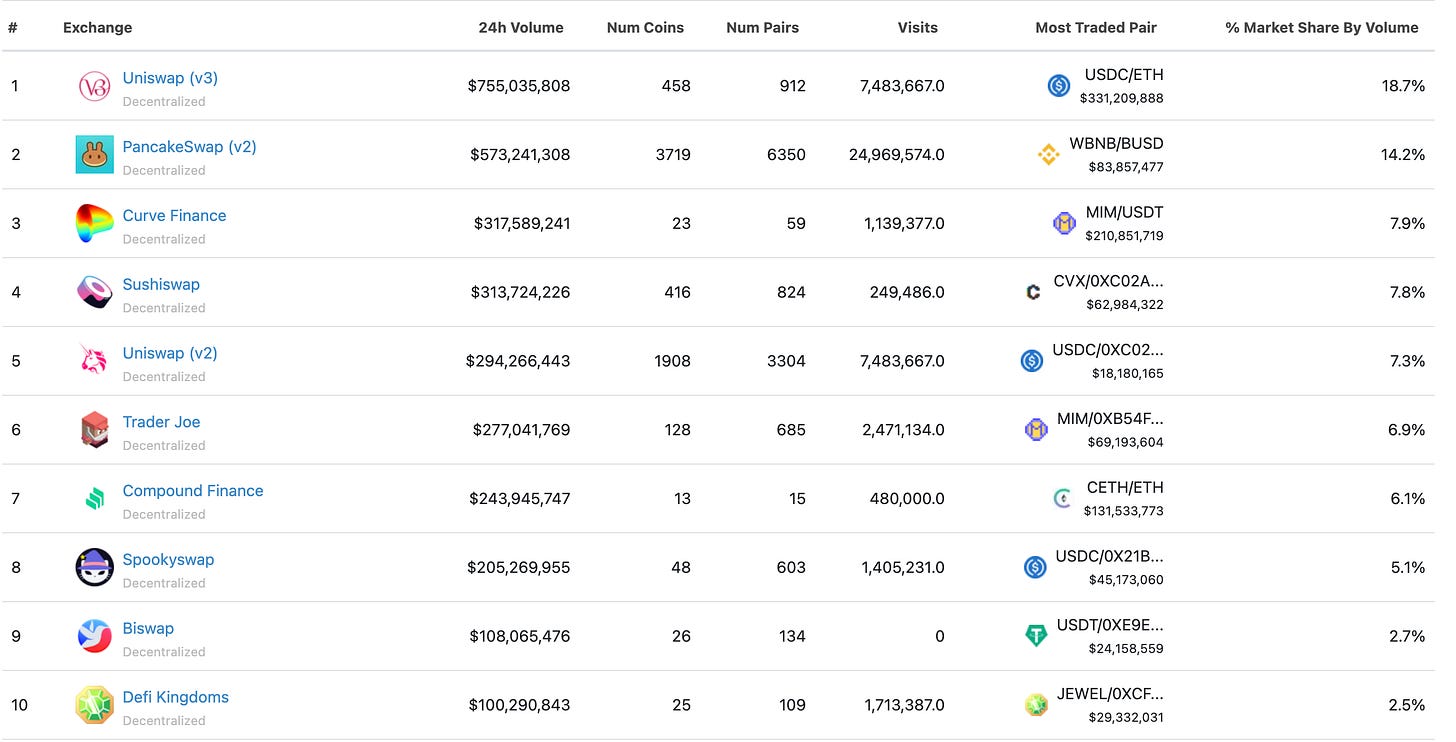Click the # rank column header
This screenshot has width=1456, height=742.
[x=13, y=28]
